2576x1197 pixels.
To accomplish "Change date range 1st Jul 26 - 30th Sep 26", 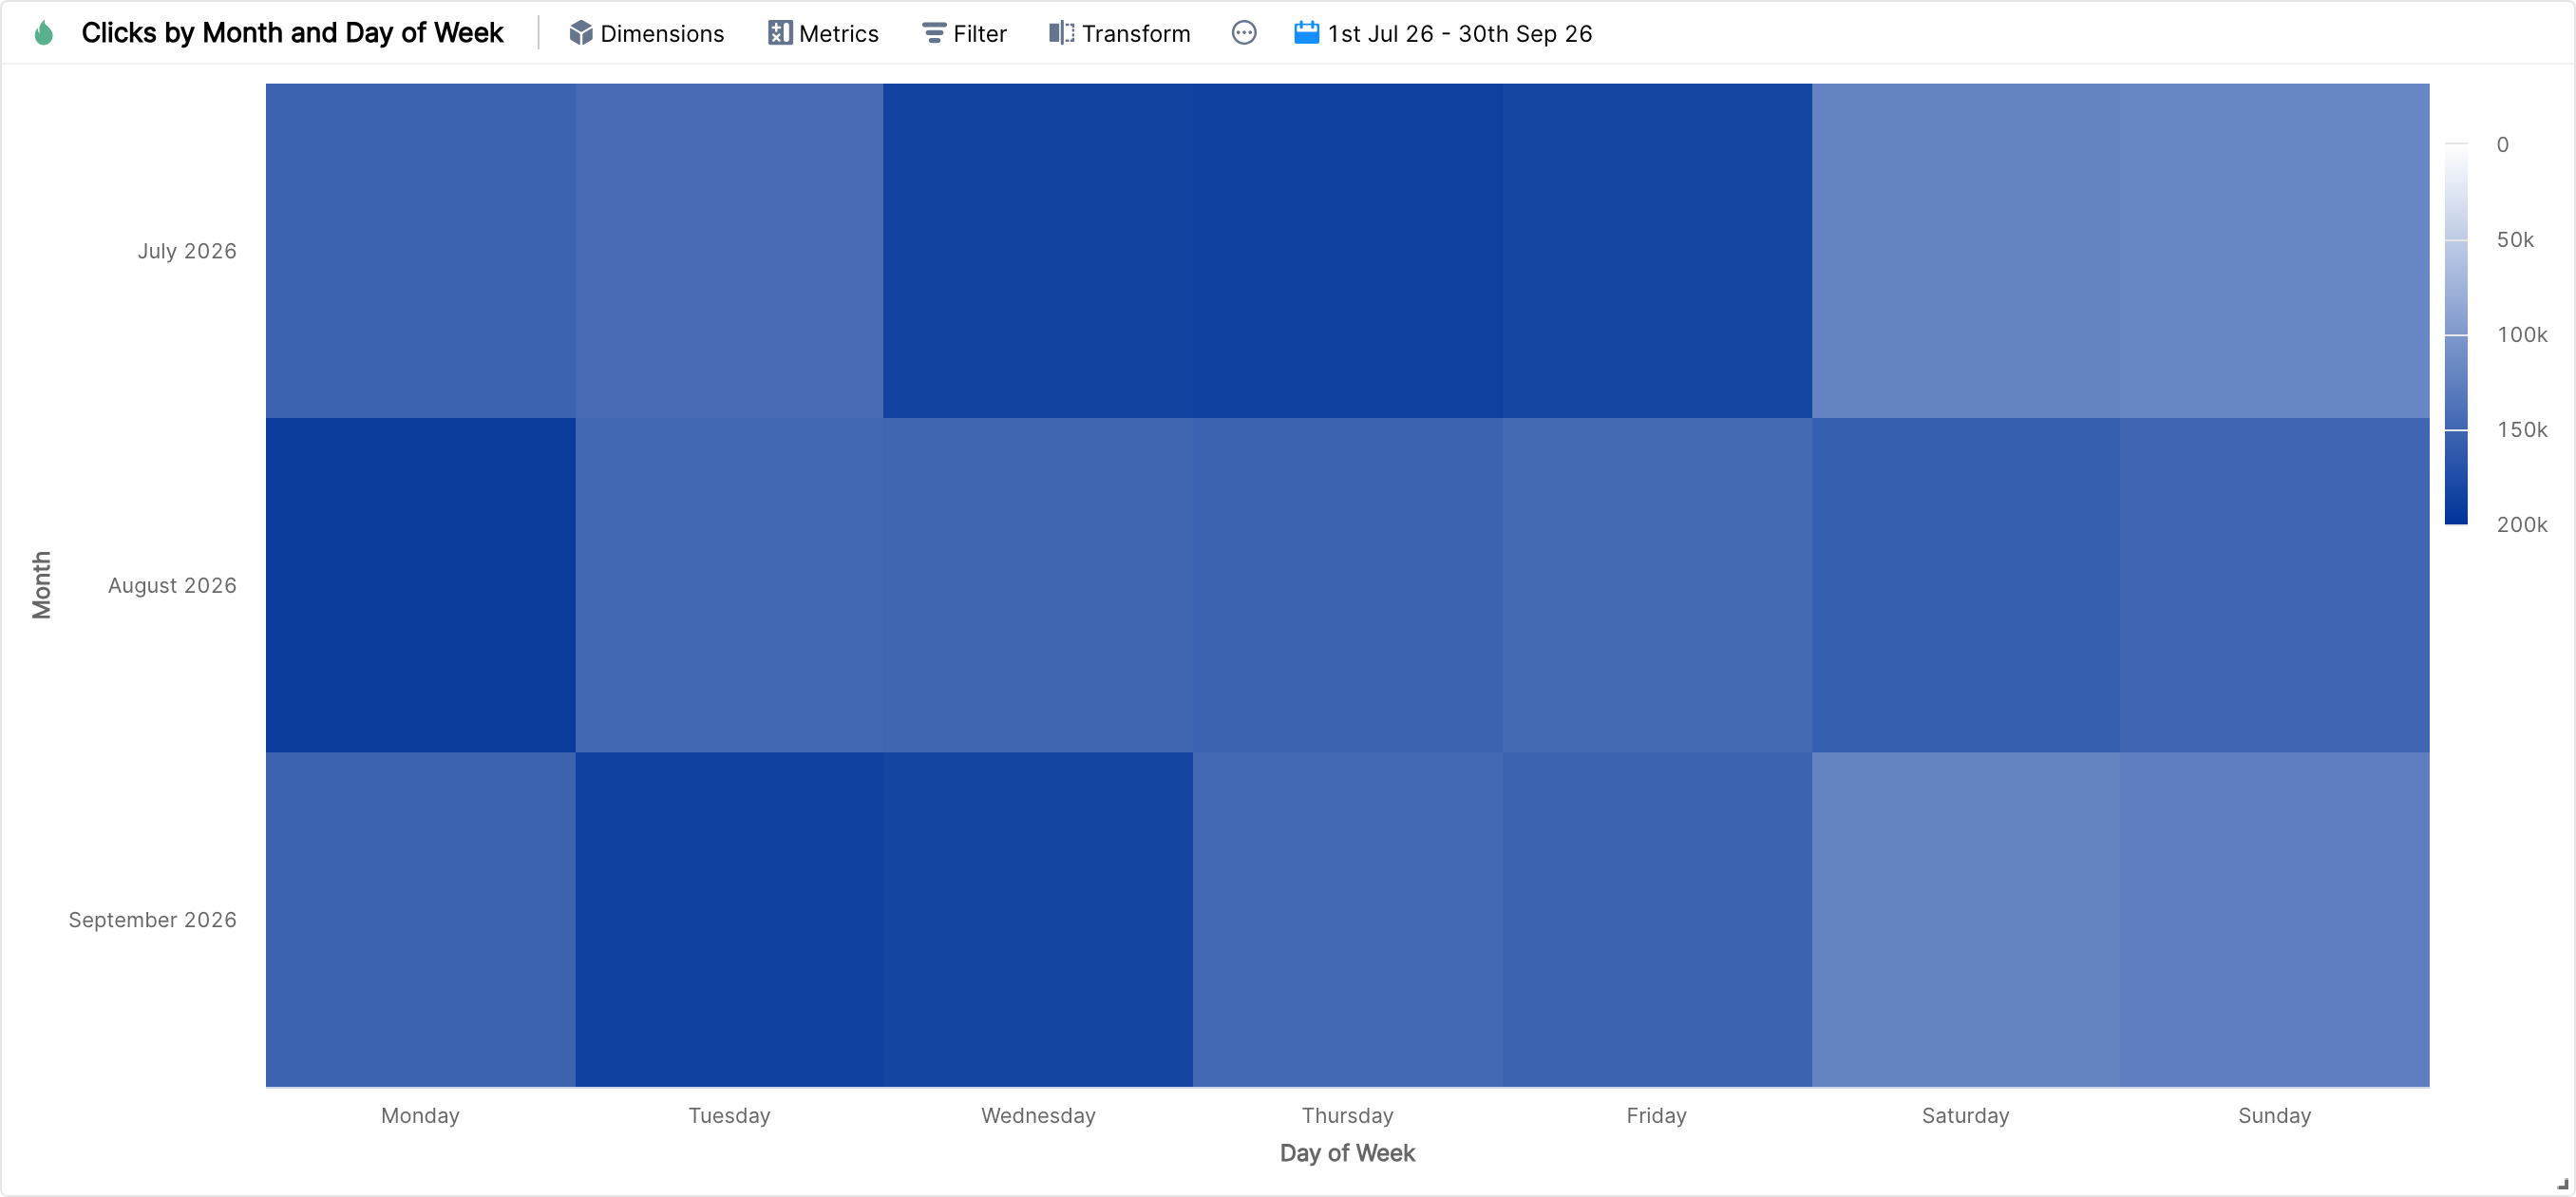I will [x=1460, y=34].
